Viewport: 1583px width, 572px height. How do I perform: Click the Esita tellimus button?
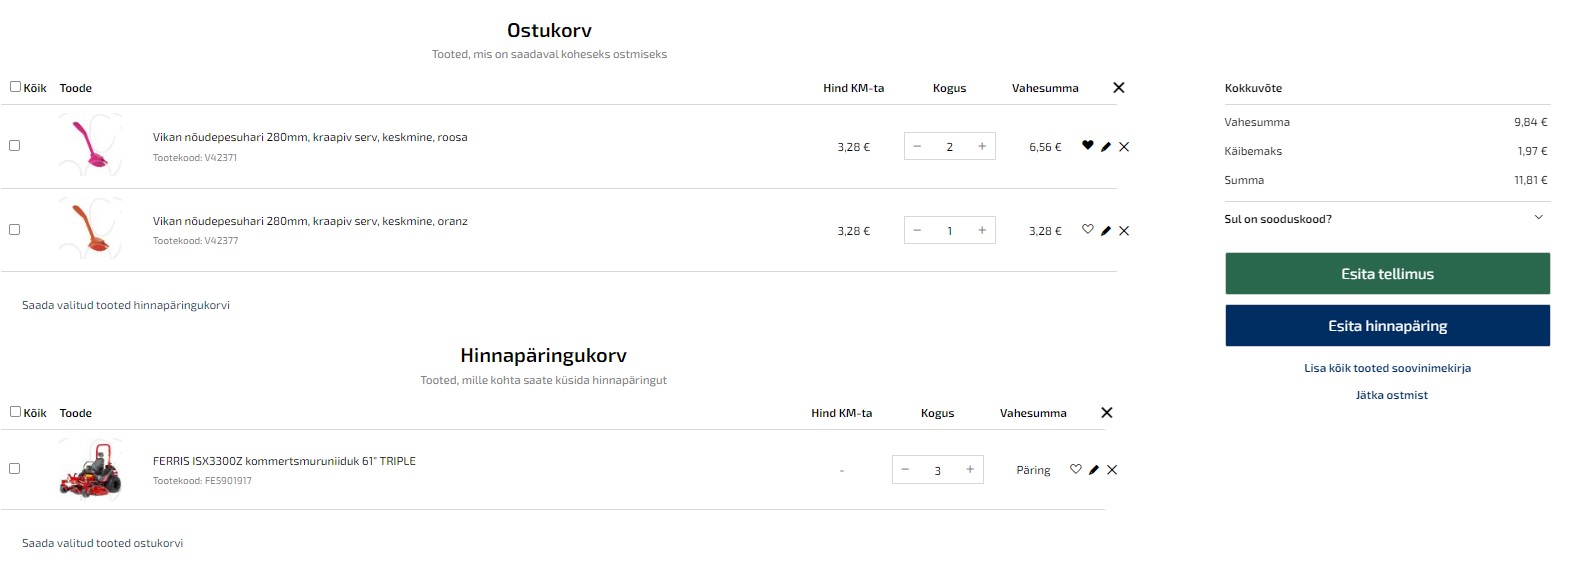(1387, 274)
